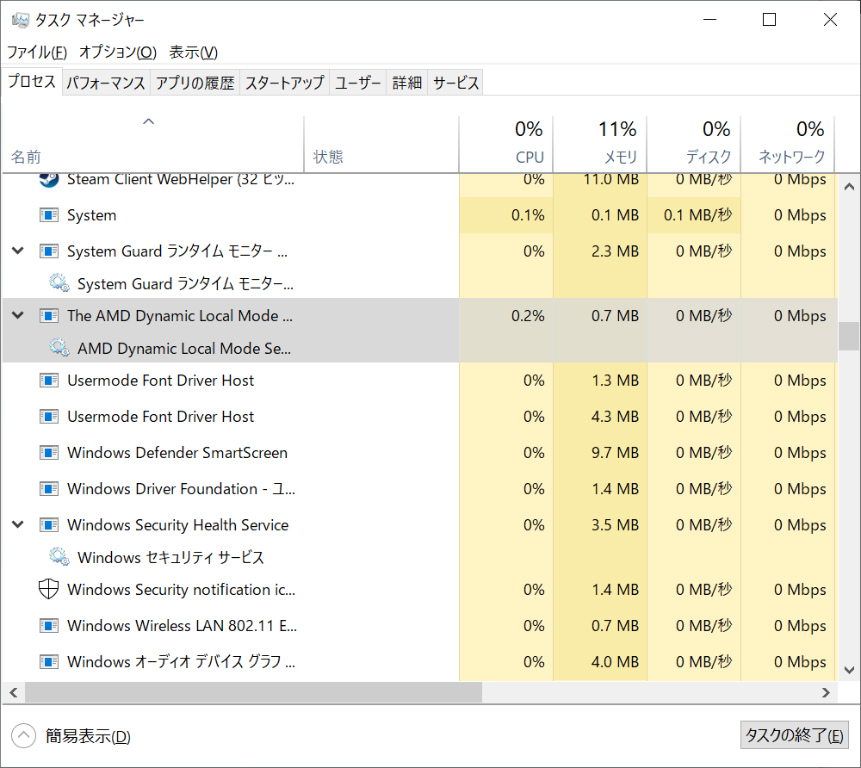Click the Windows Wireless LAN 802.11 icon

tap(49, 626)
